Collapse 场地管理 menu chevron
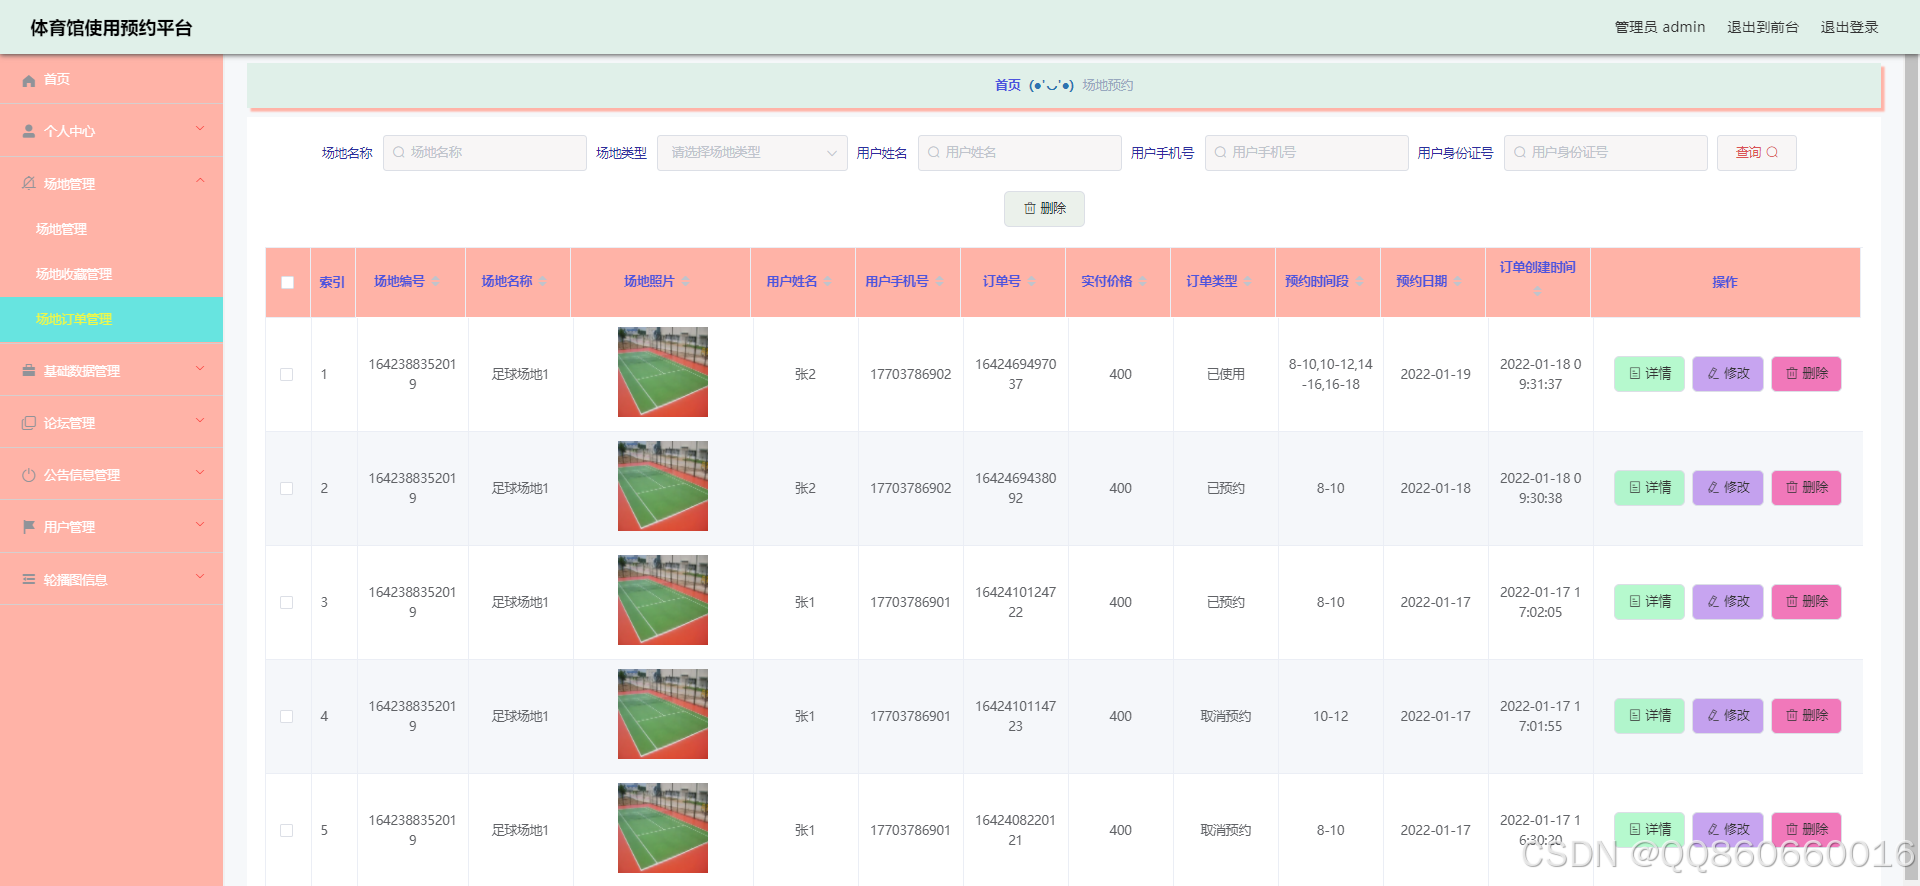 coord(200,180)
